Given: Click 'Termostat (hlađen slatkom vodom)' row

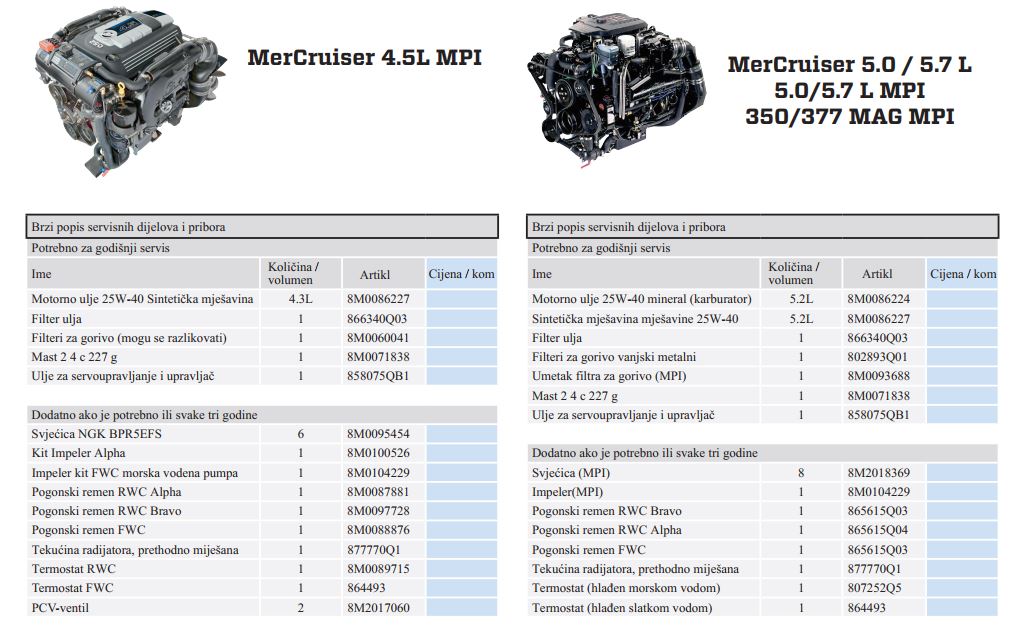Looking at the screenshot, I should (622, 608).
